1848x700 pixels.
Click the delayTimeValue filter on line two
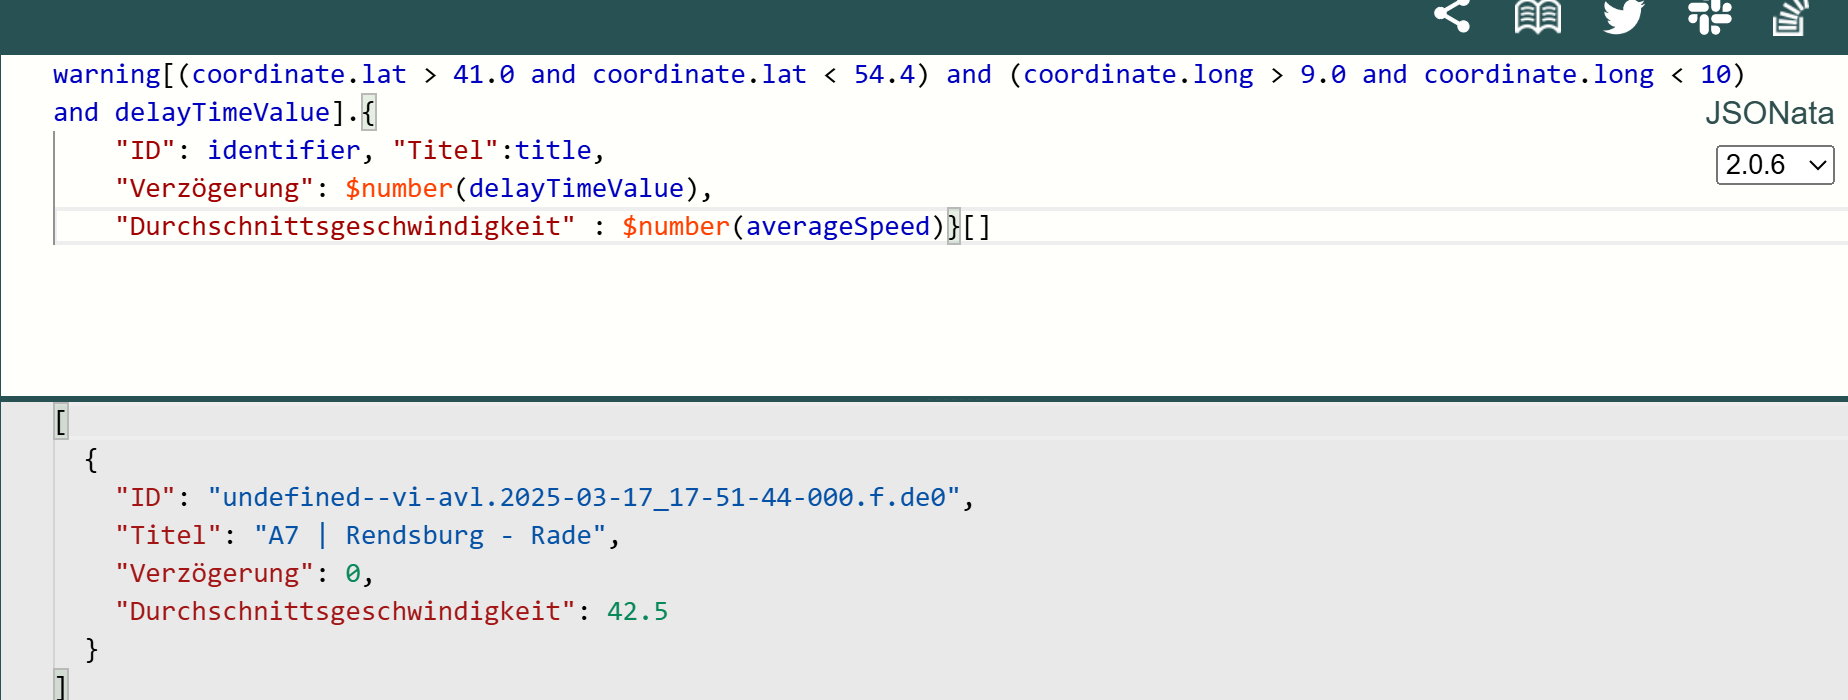point(222,113)
